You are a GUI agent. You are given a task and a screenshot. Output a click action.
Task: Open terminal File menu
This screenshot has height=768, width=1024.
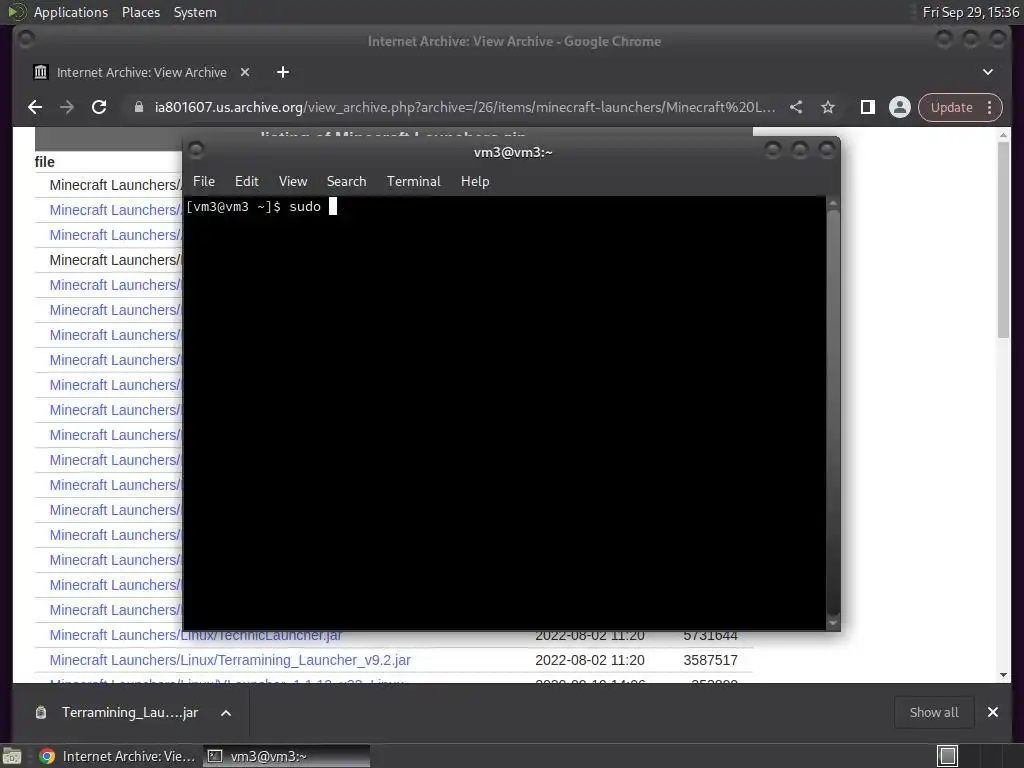pyautogui.click(x=204, y=181)
